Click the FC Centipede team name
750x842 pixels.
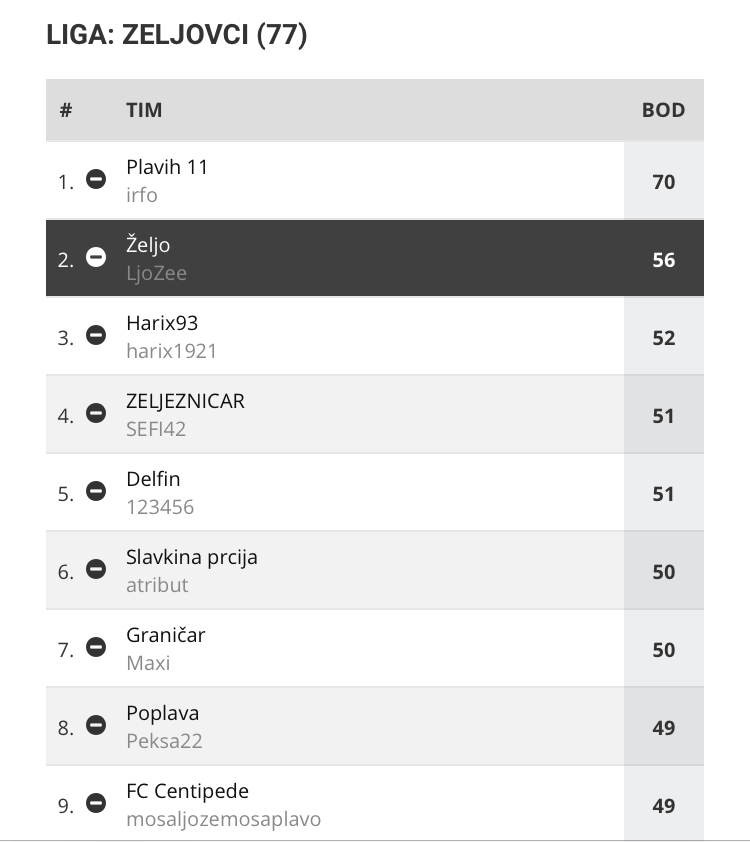187,791
